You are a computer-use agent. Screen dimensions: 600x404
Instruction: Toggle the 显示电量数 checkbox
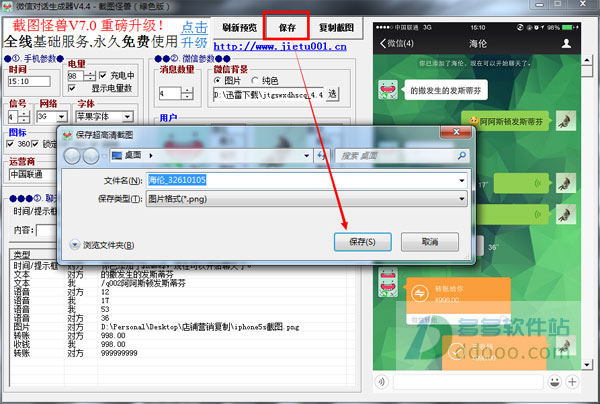(72, 88)
